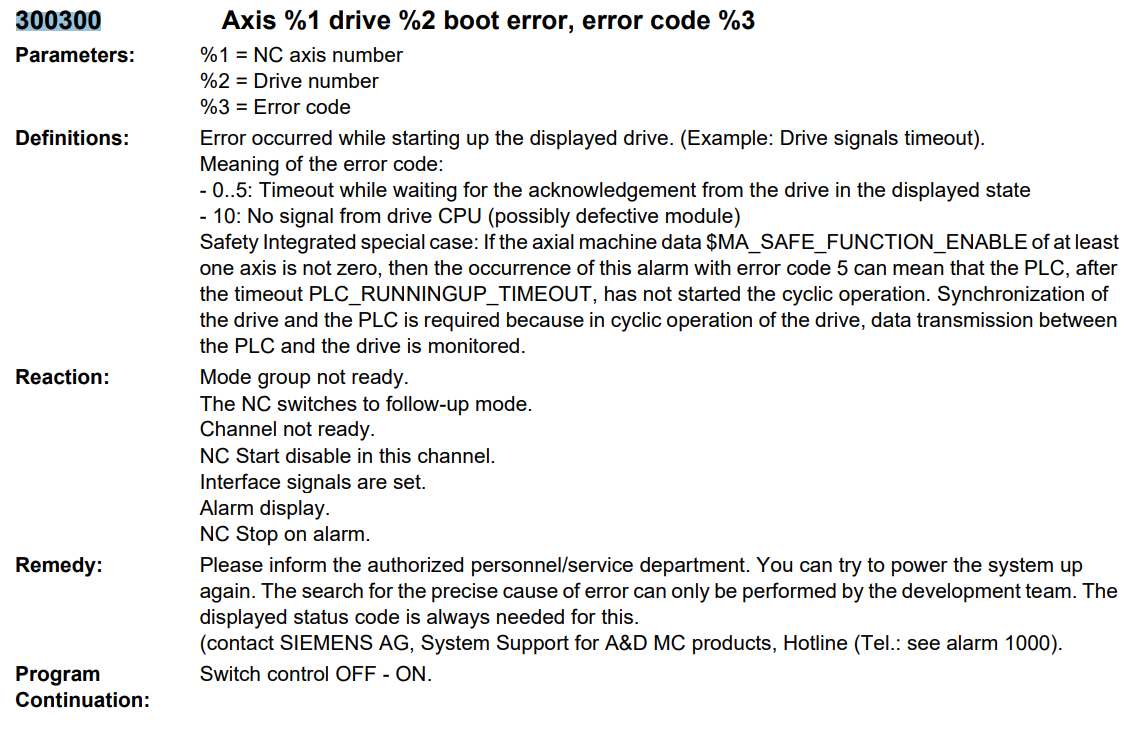
Task: Click the '%1 = NC axis number' line
Action: pos(301,56)
